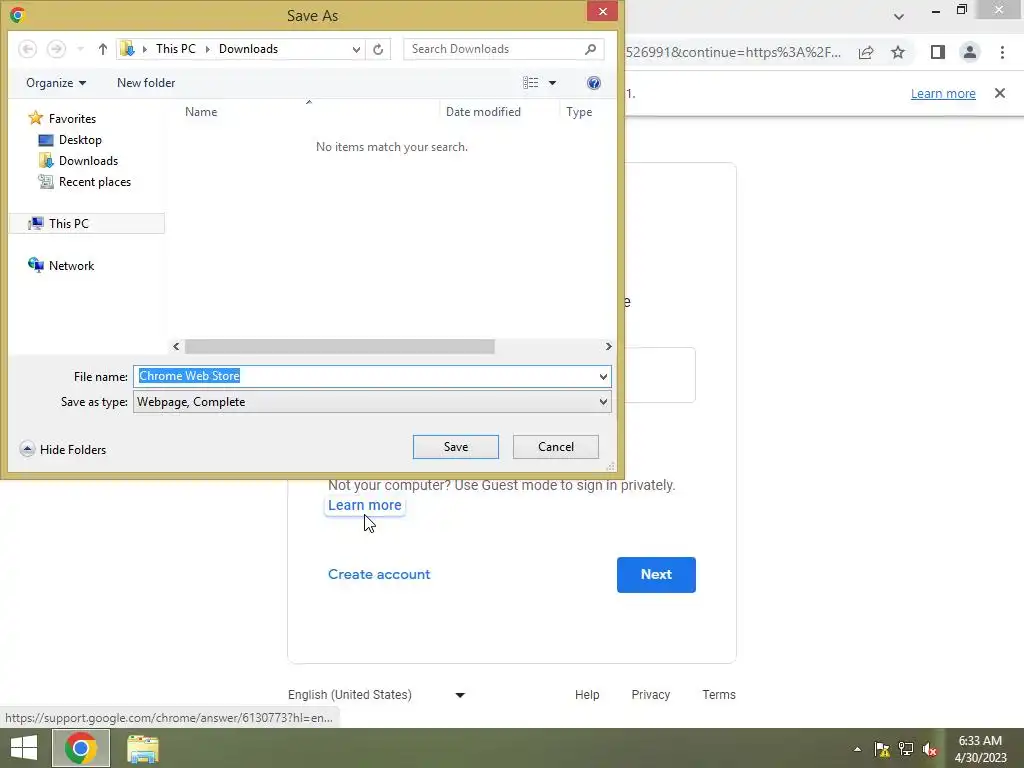The width and height of the screenshot is (1024, 768).
Task: Bookmark this tab star icon
Action: [898, 52]
